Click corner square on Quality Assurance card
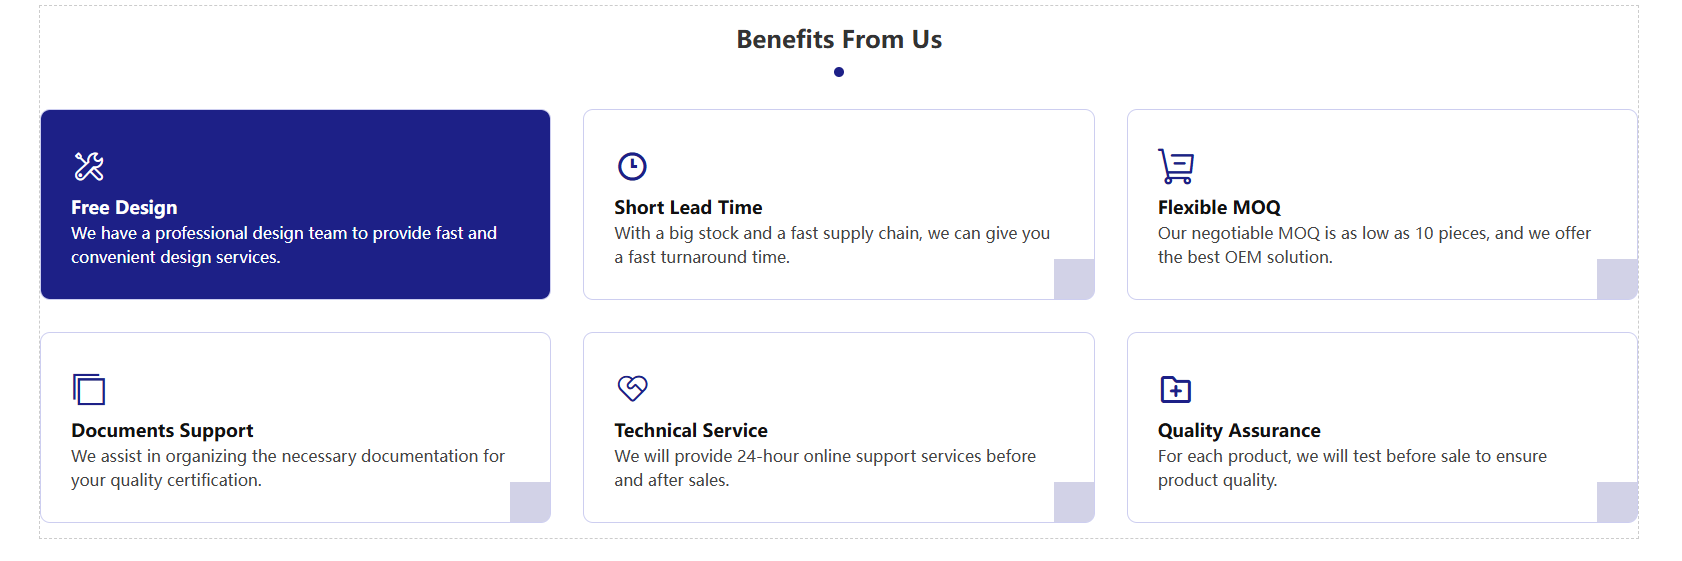1682x561 pixels. pos(1617,502)
